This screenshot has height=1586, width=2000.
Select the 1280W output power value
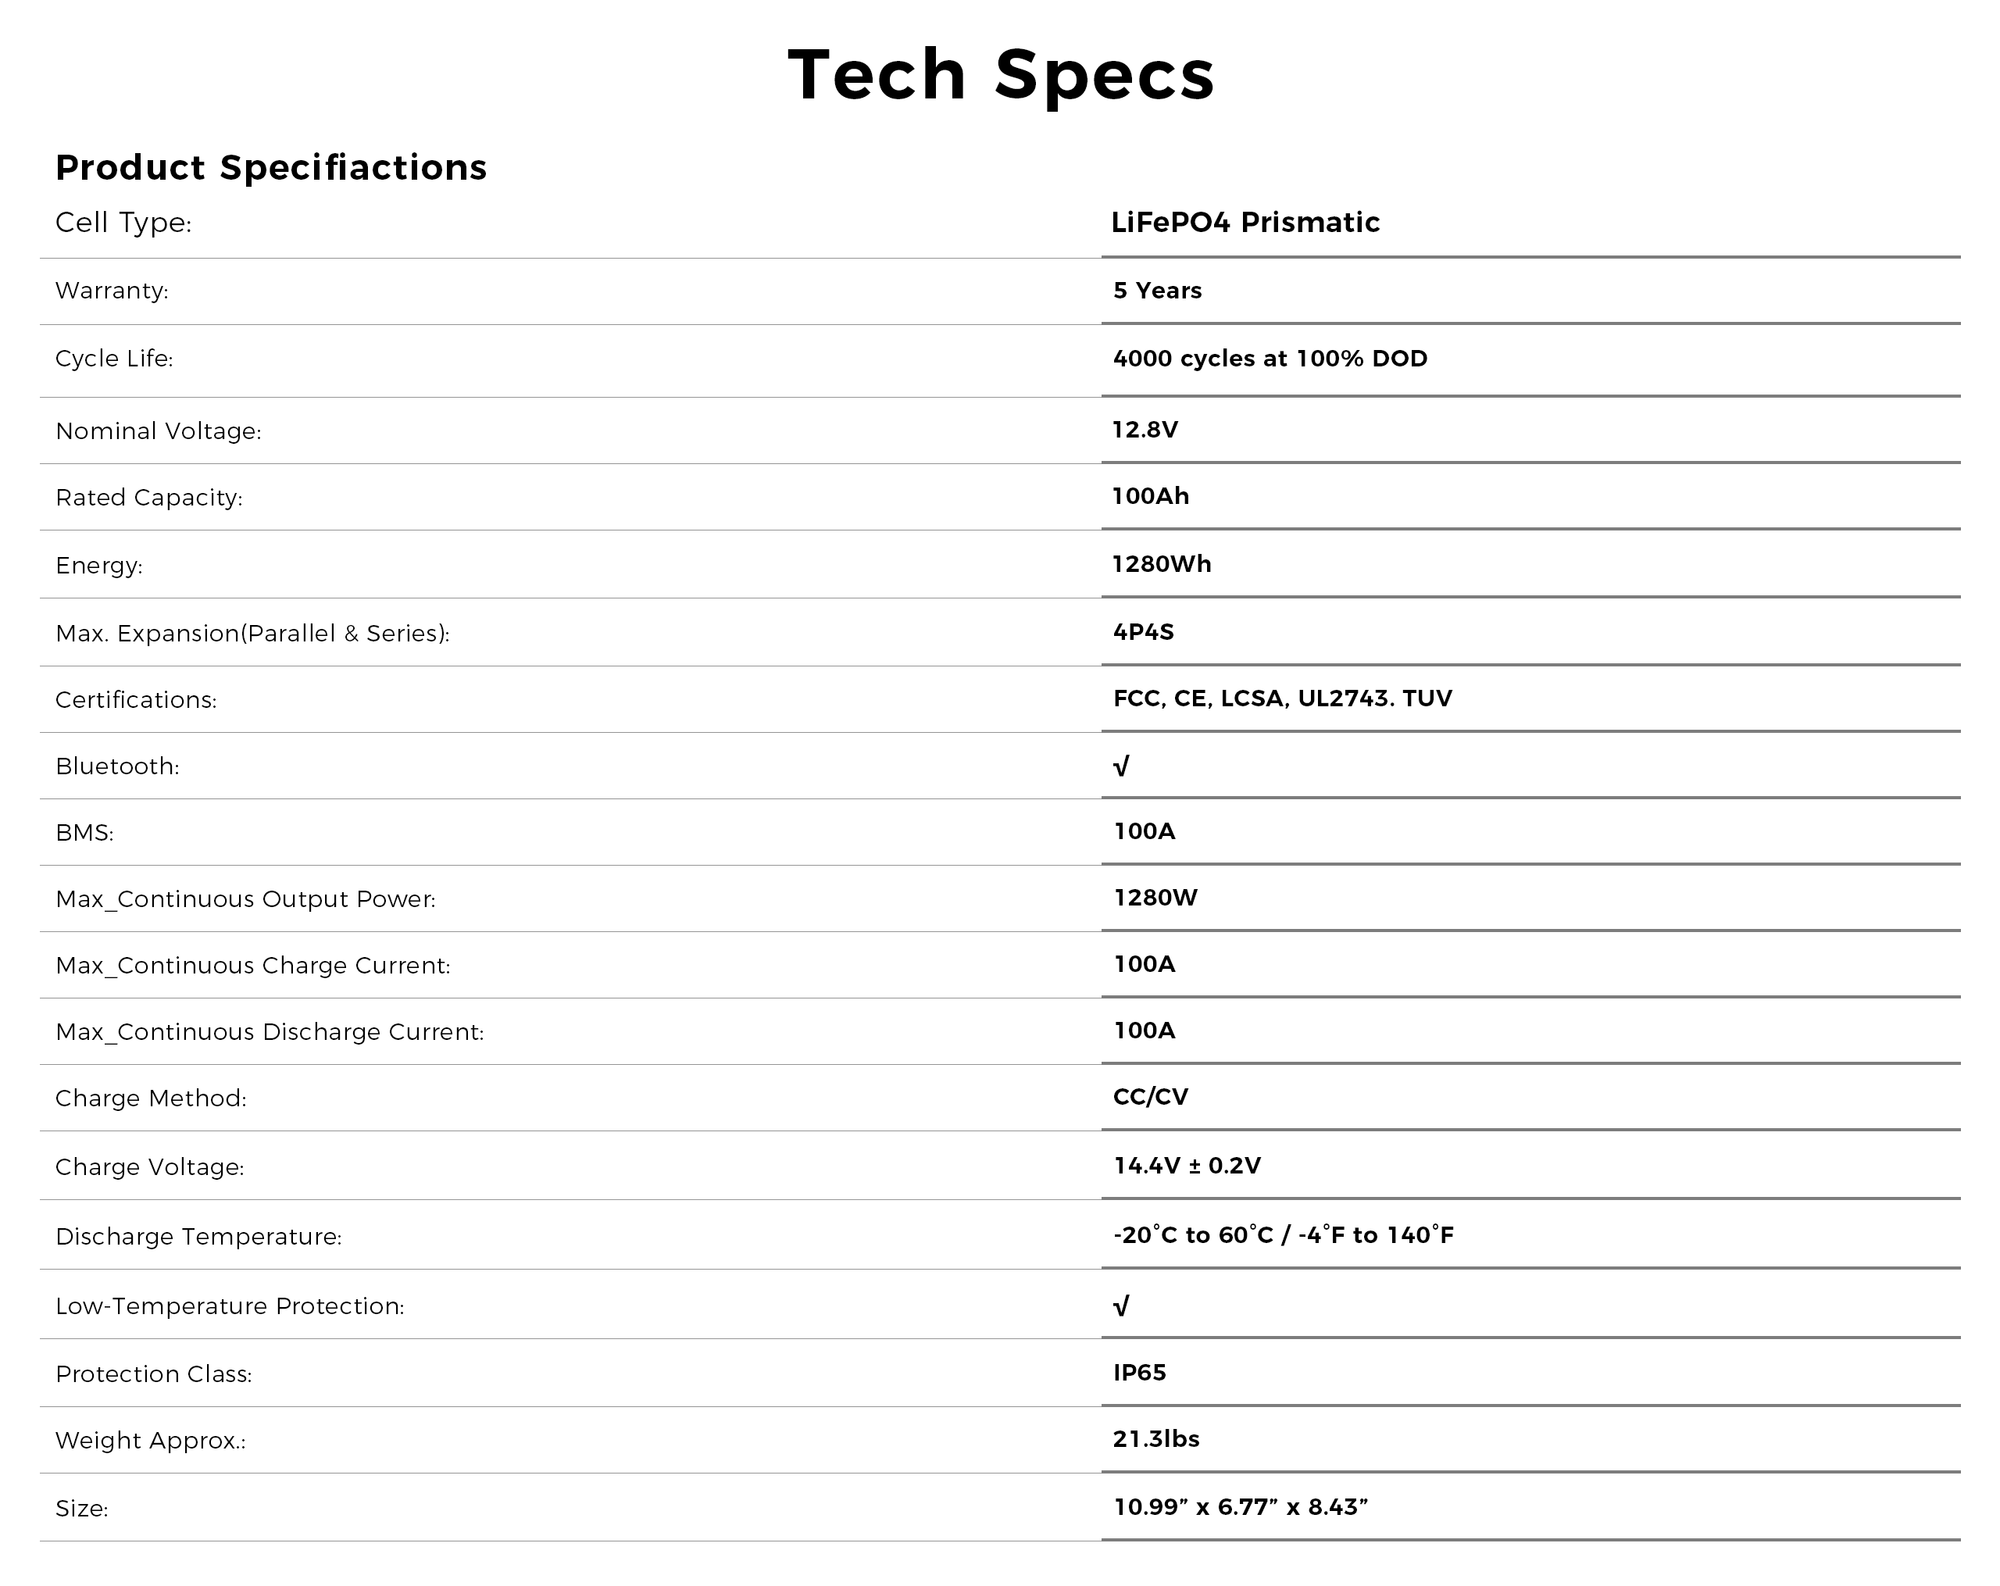[1155, 898]
